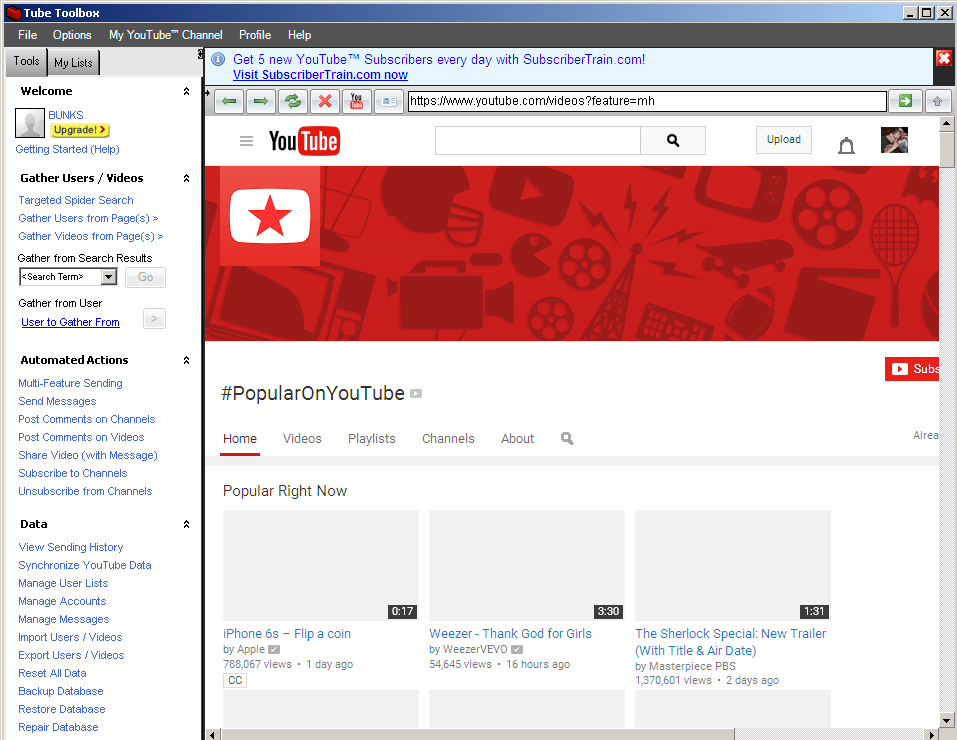957x740 pixels.
Task: Select the Tools tab
Action: click(x=27, y=61)
